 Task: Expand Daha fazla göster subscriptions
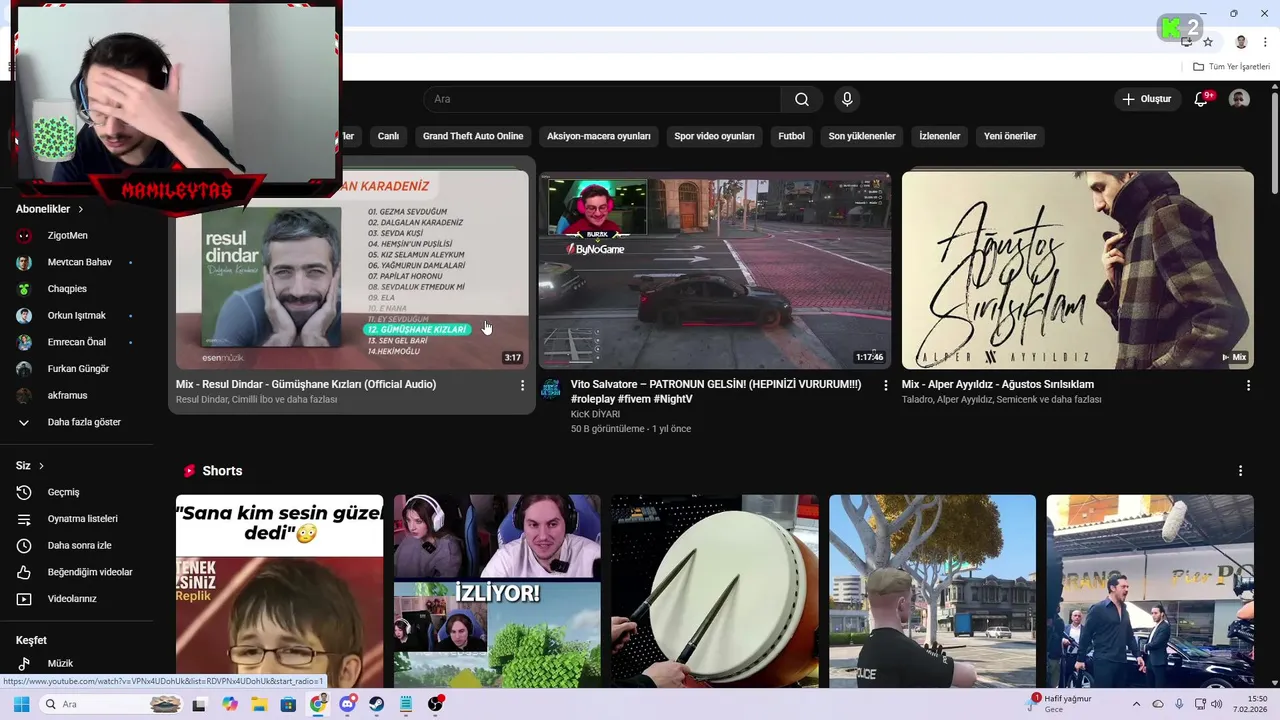pyautogui.click(x=84, y=422)
